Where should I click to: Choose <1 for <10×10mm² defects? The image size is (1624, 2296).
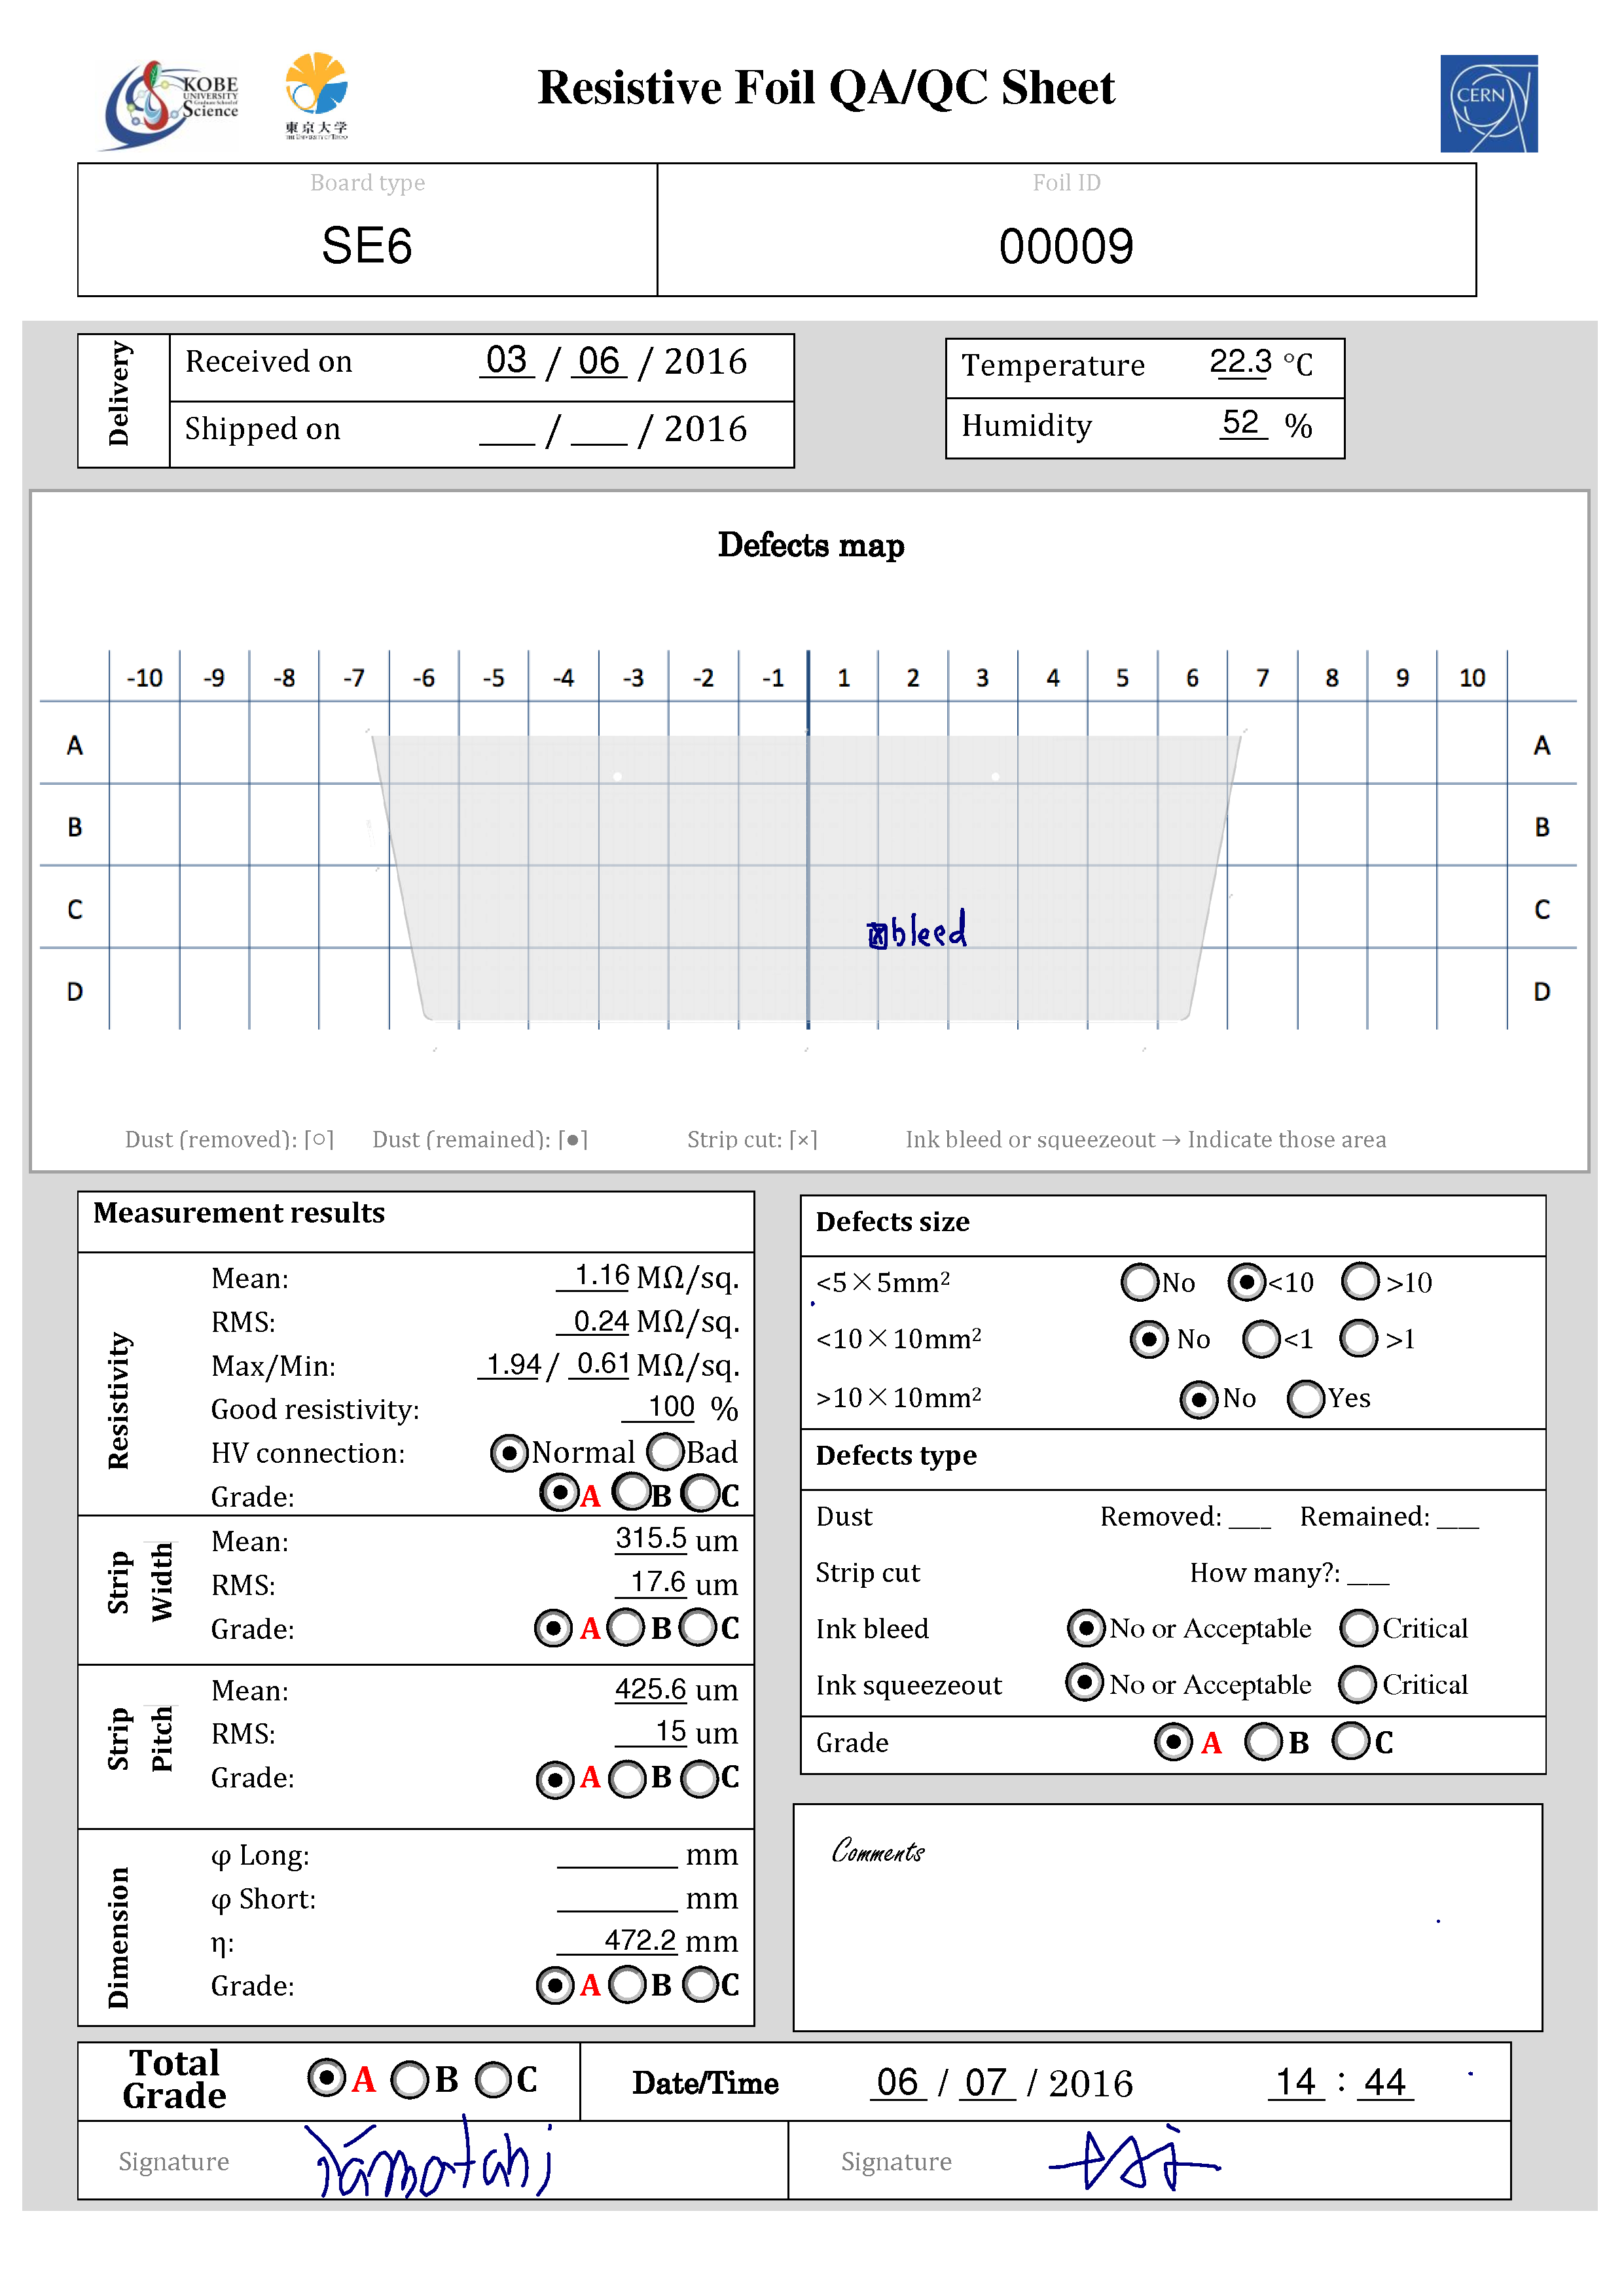tap(1261, 1339)
